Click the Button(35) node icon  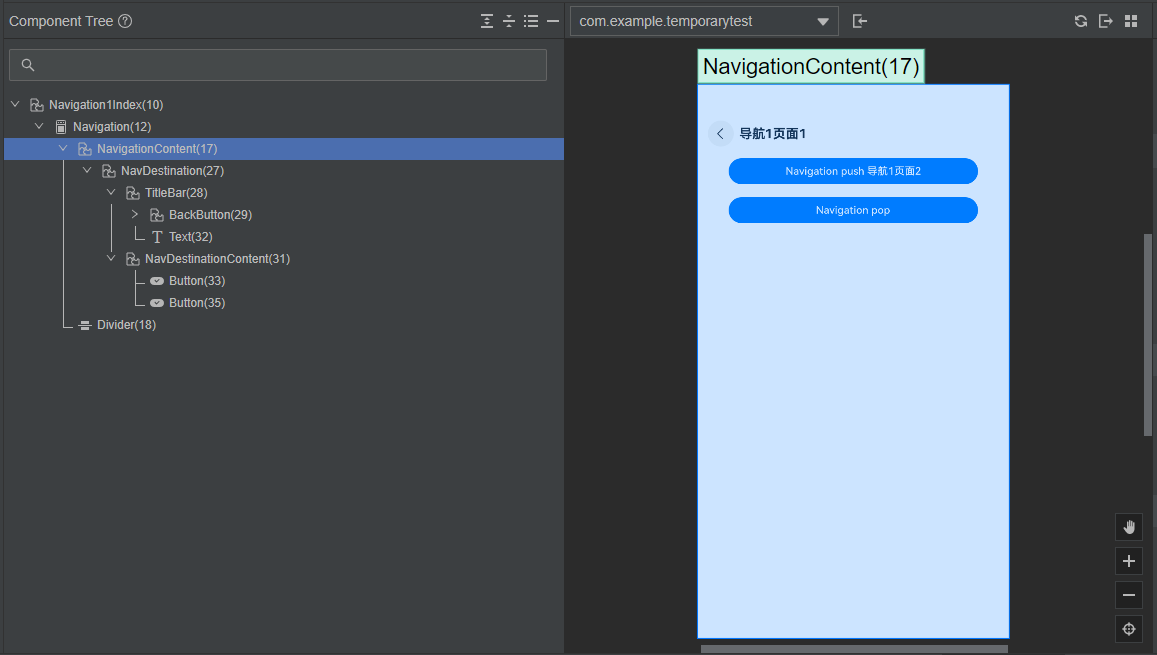157,303
